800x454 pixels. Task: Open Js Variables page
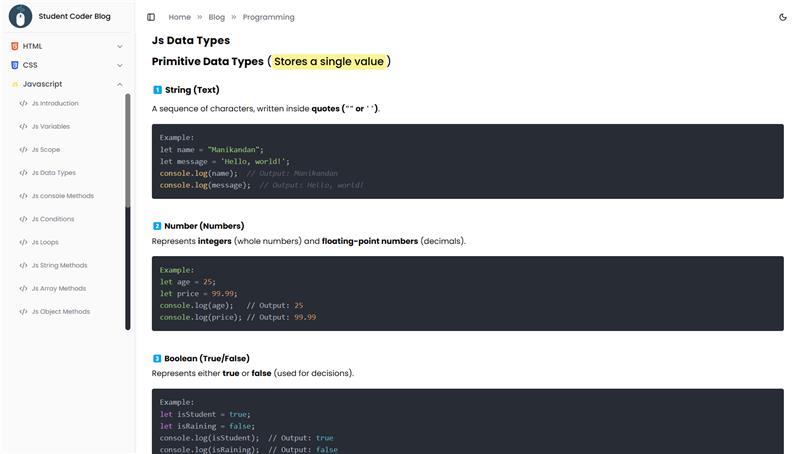(x=51, y=127)
